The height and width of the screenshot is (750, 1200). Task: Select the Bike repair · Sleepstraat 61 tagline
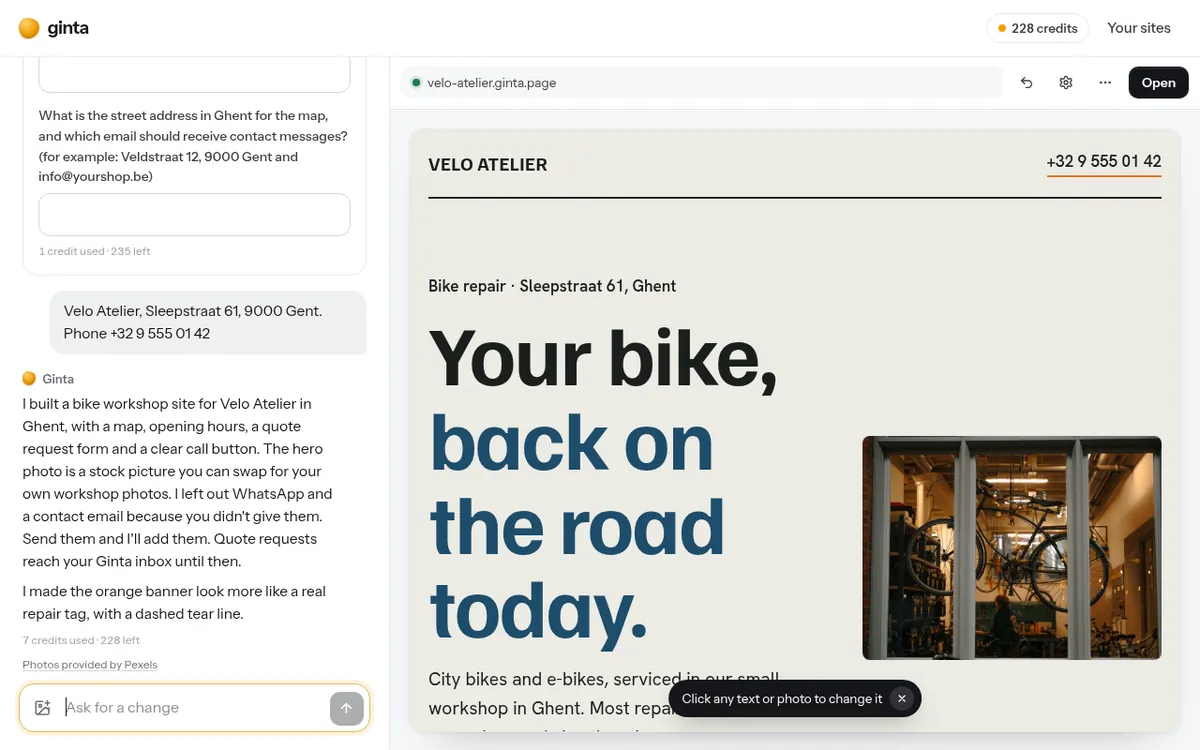[x=552, y=286]
